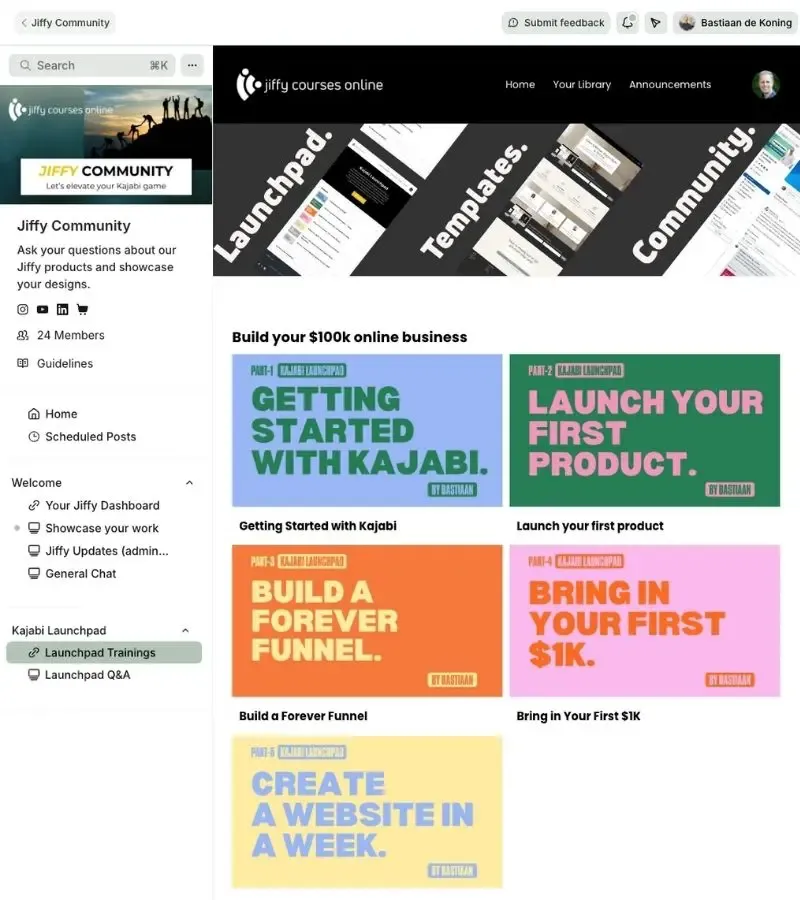Click the direct messages paper-plane icon

click(655, 23)
